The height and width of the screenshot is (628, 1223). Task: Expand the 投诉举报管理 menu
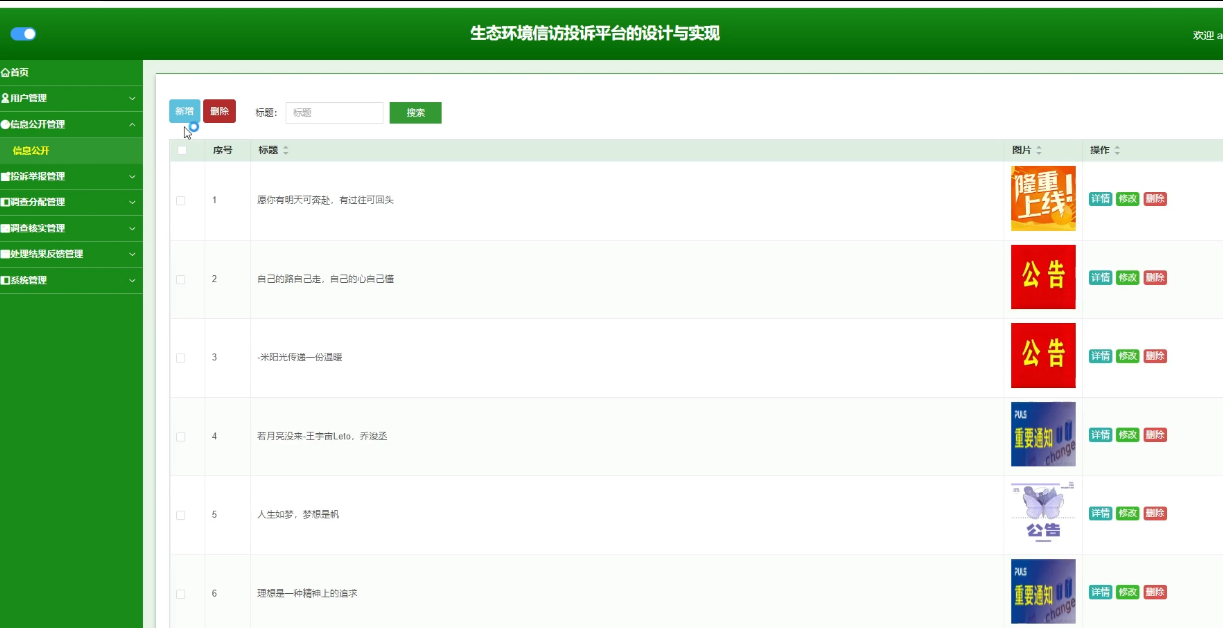[70, 176]
